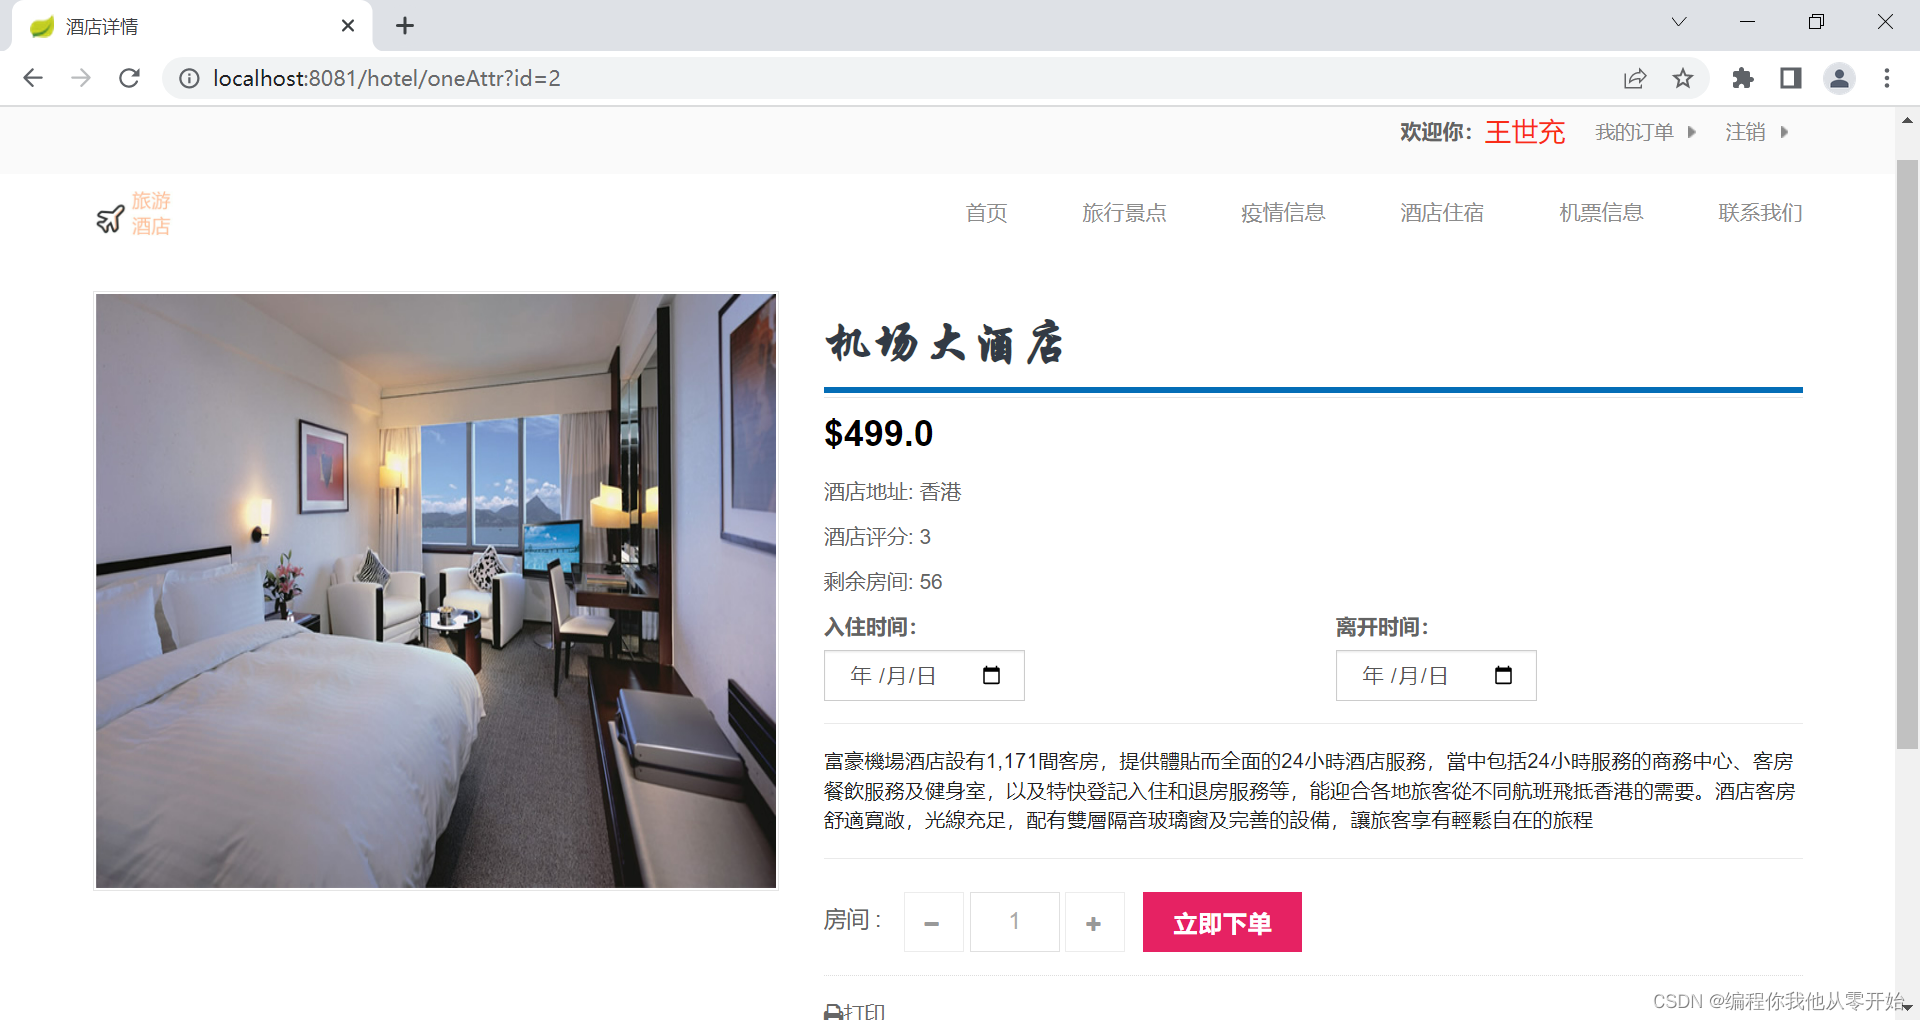Open the browser tab search chevron
The height and width of the screenshot is (1020, 1920).
1678,21
